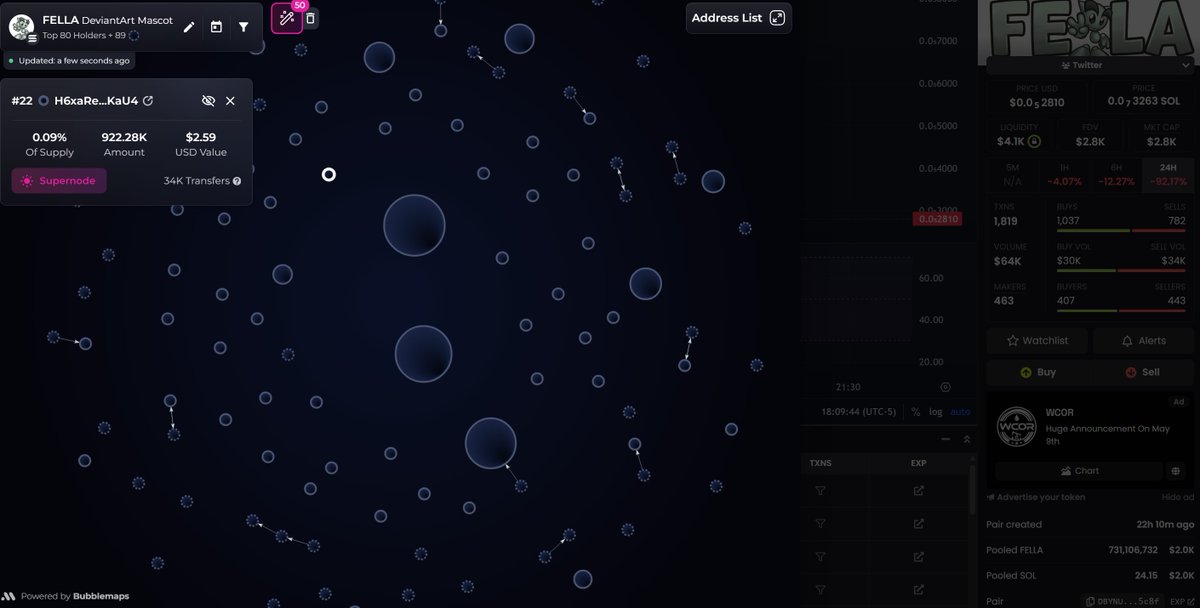The image size is (1200, 608).
Task: Select the 1H timeframe tab
Action: point(1064,175)
